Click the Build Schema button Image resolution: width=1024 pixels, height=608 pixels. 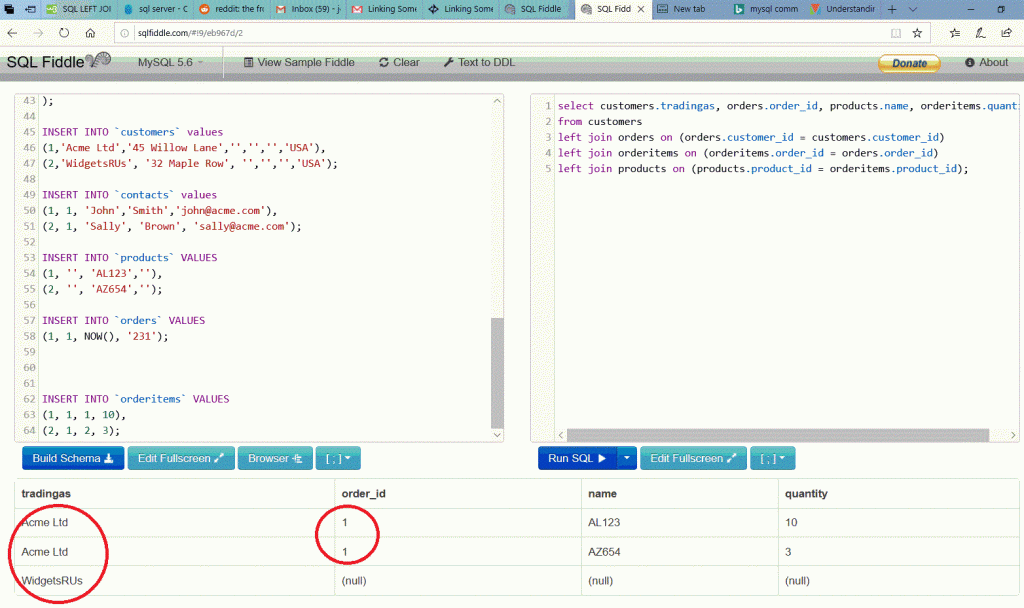(72, 458)
